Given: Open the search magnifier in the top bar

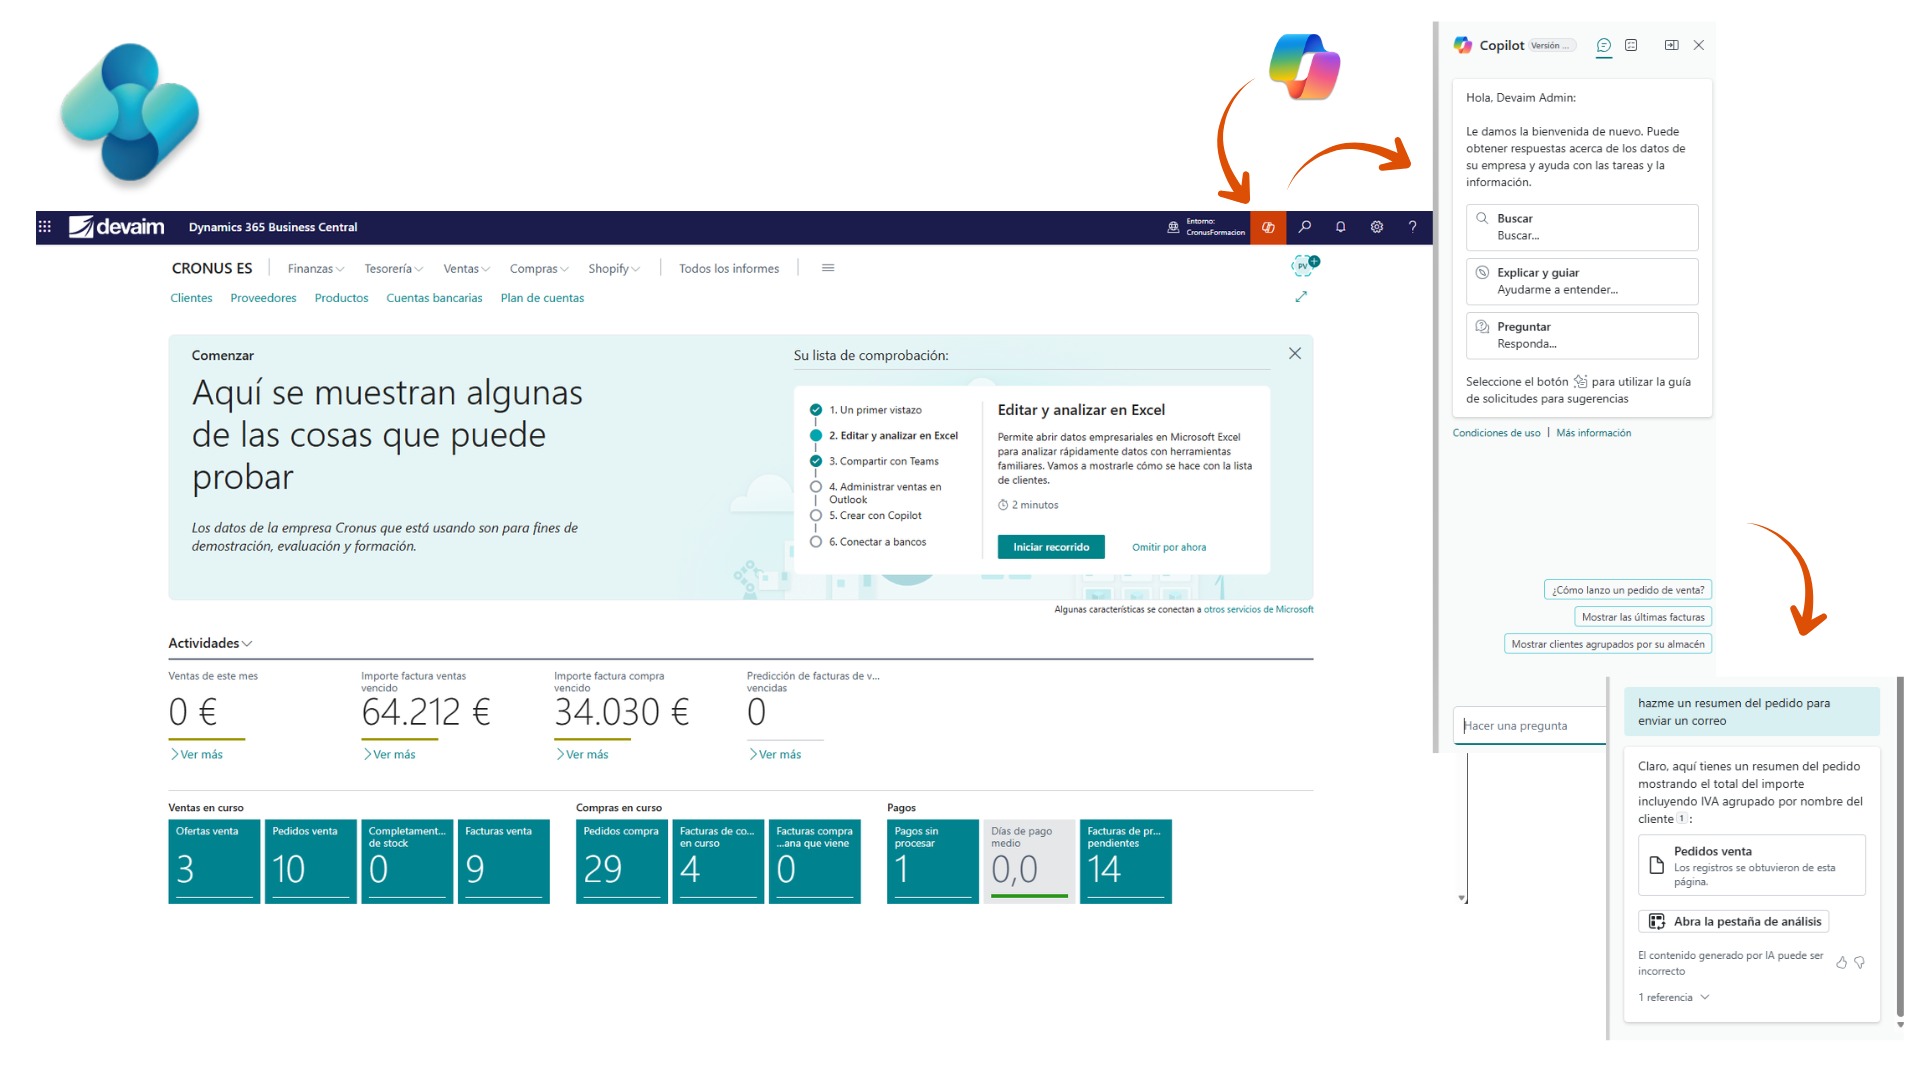Looking at the screenshot, I should pos(1305,227).
